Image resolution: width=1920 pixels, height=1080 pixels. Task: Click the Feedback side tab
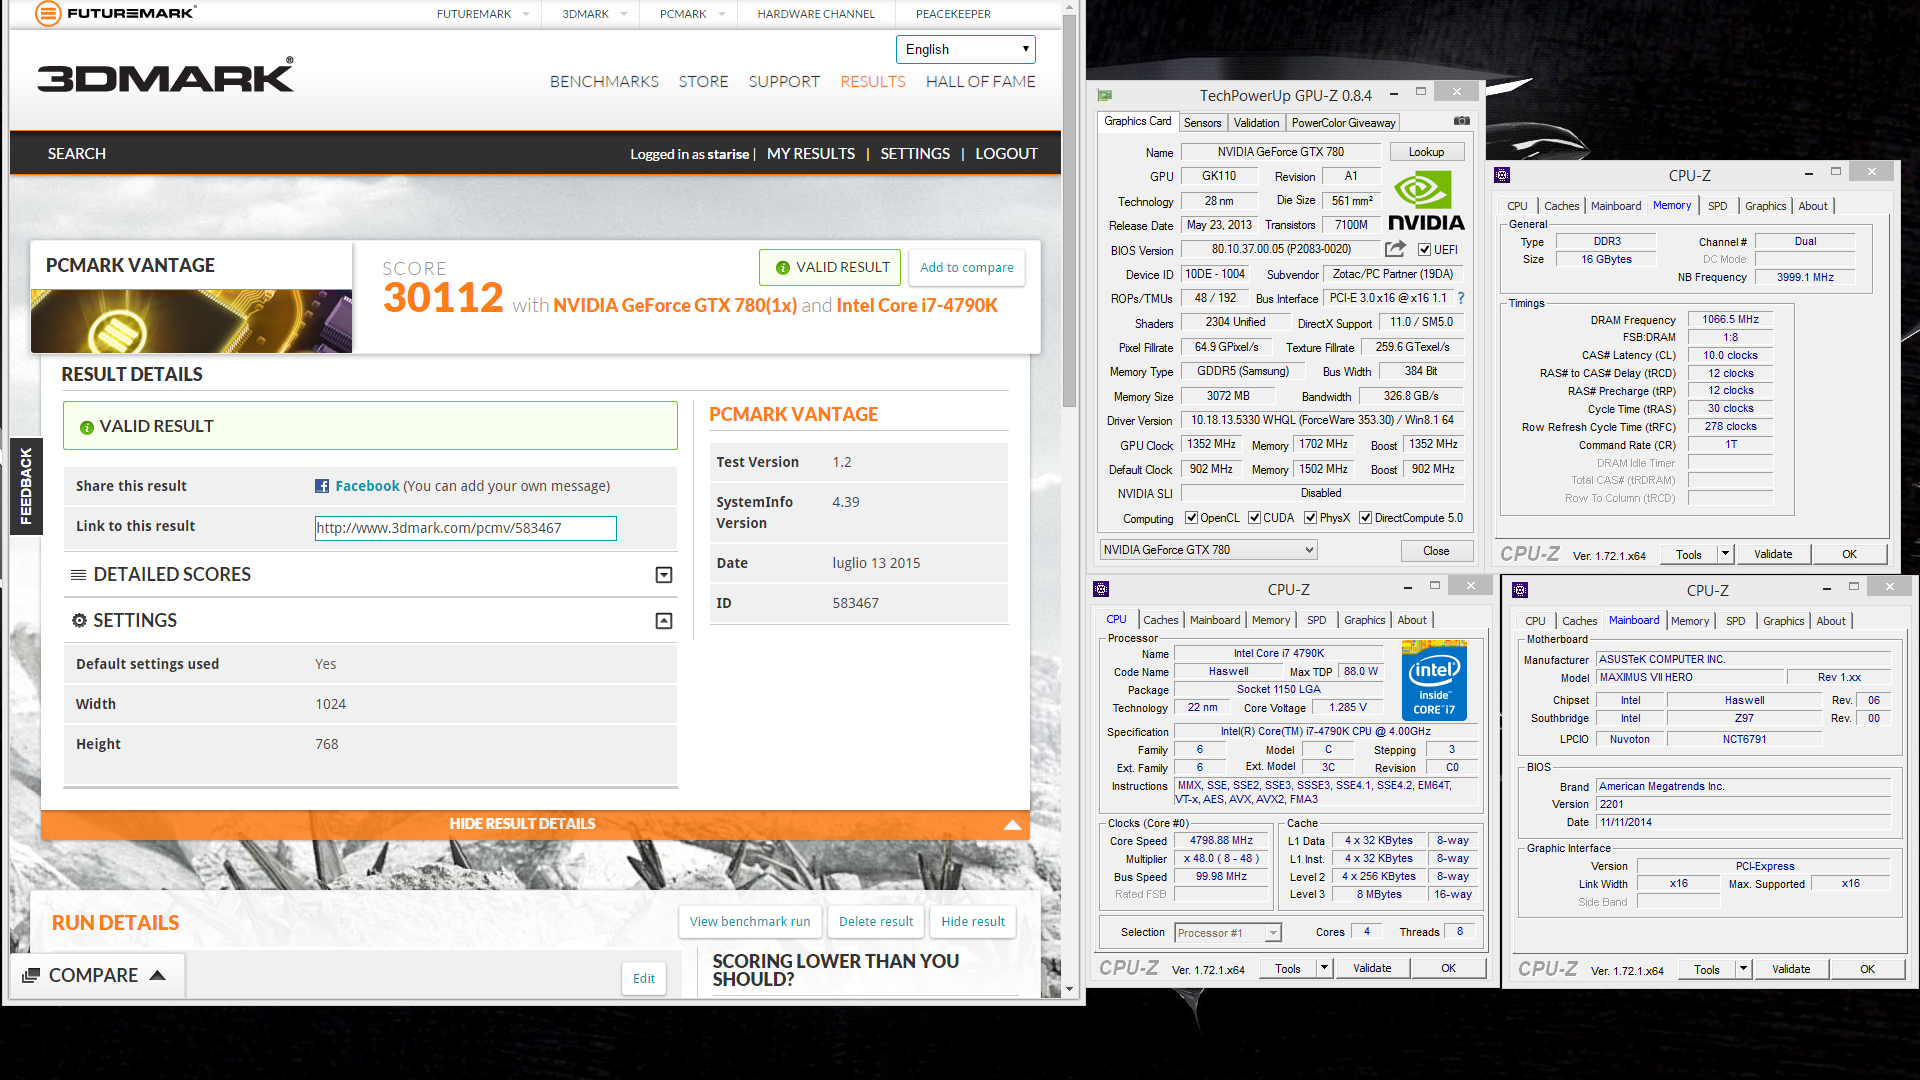click(x=26, y=486)
